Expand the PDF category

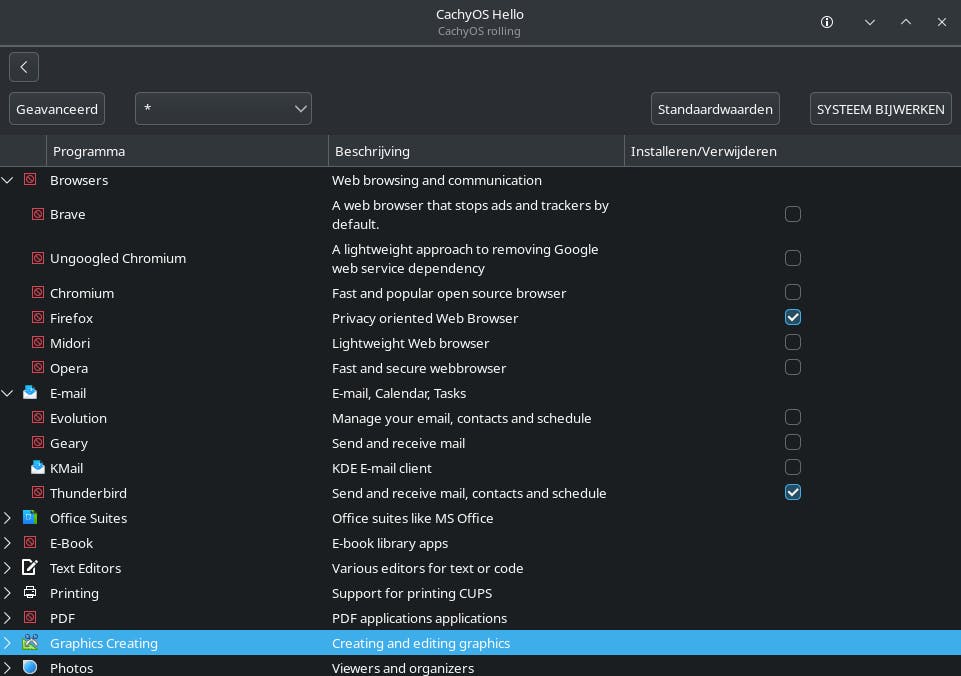click(x=8, y=618)
